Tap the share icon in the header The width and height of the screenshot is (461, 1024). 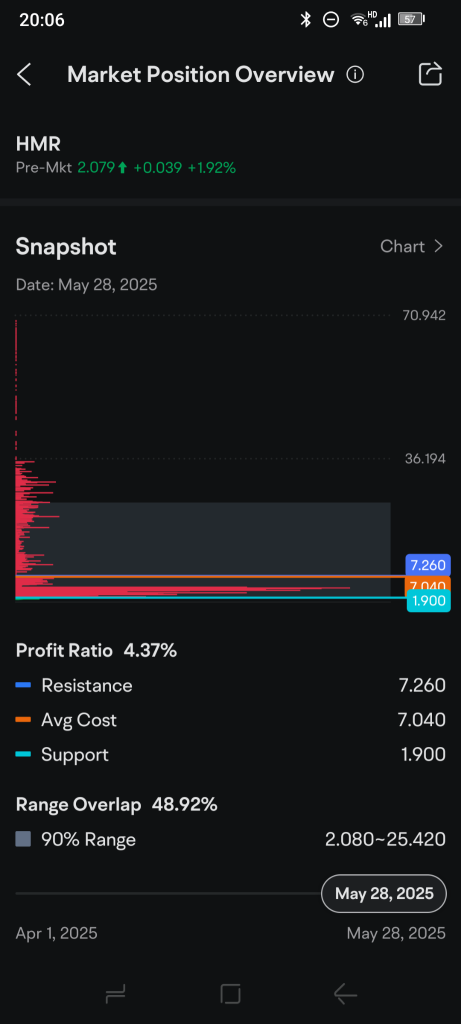430,74
